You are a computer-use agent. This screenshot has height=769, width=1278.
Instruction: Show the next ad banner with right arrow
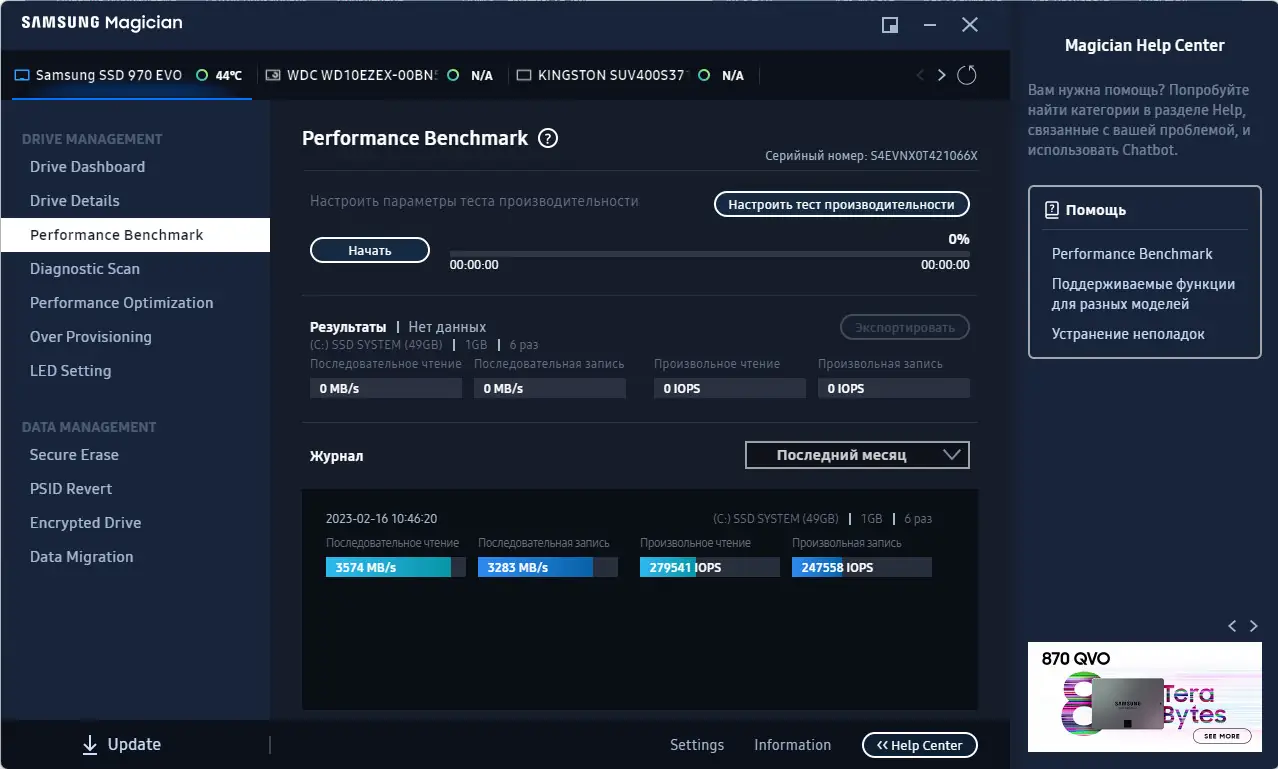(1254, 626)
